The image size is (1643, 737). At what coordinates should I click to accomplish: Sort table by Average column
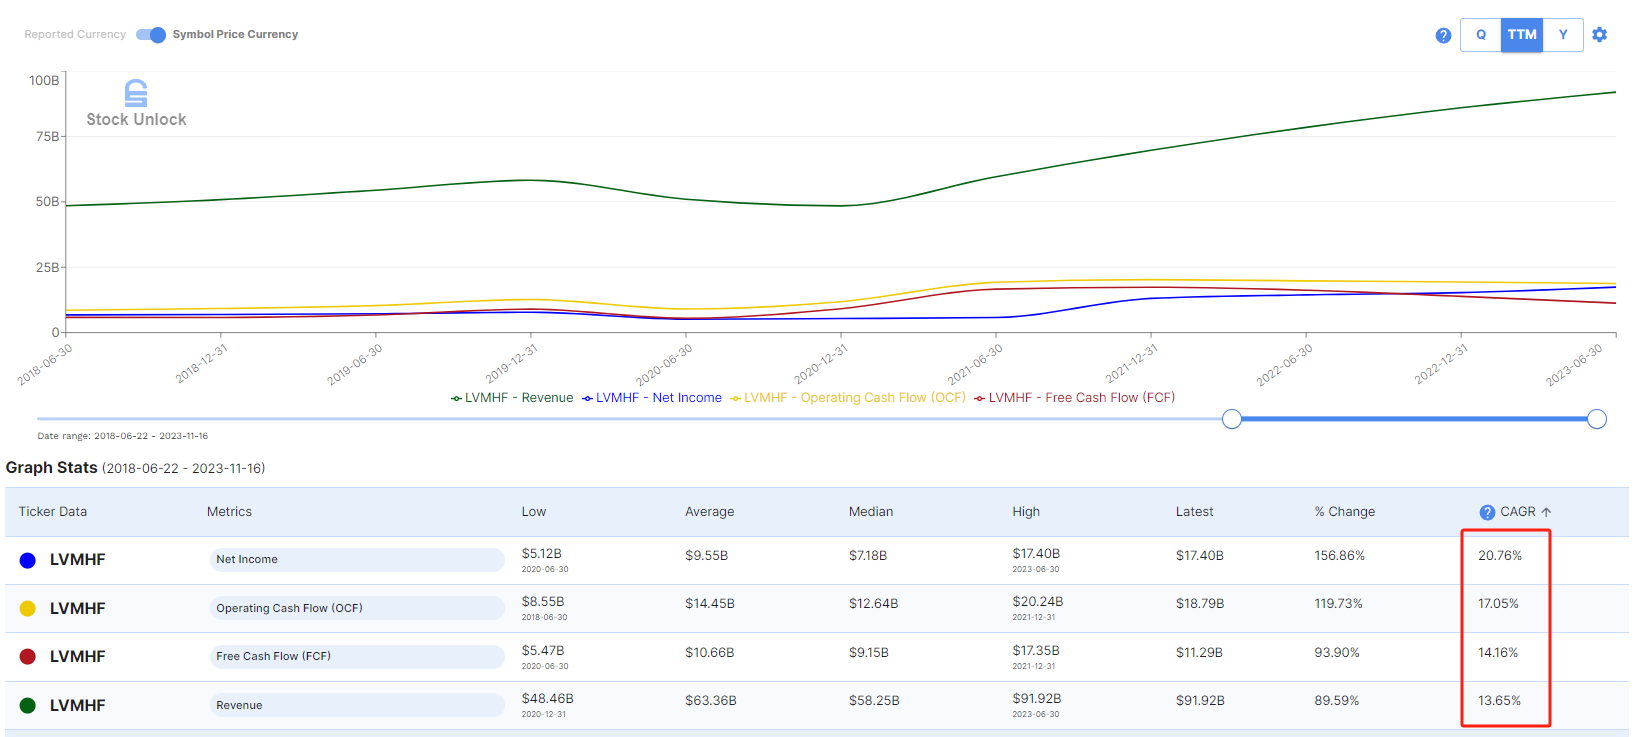[x=710, y=512]
